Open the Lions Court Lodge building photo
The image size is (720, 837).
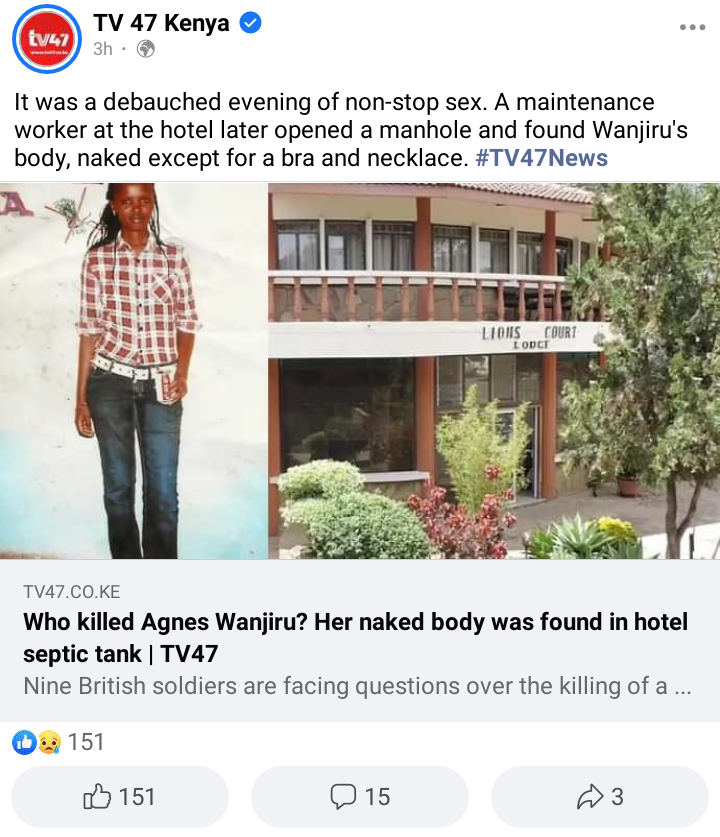[494, 371]
